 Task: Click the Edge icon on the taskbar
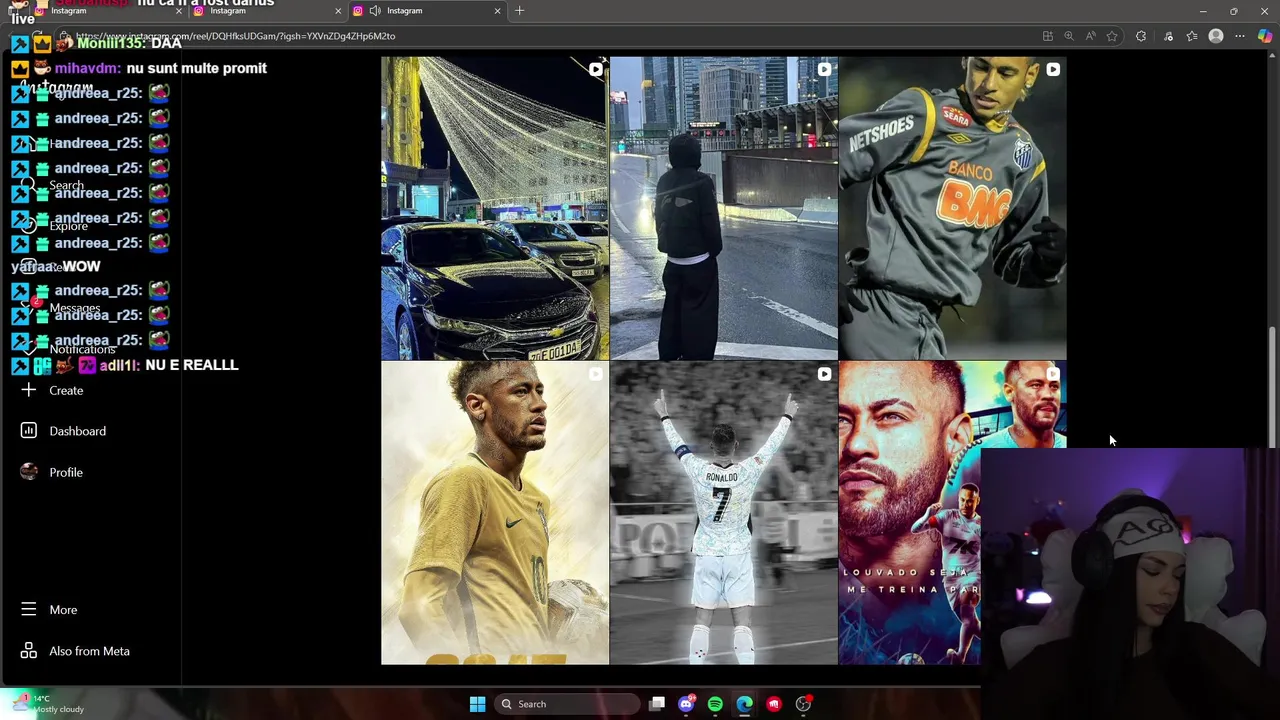[x=745, y=704]
